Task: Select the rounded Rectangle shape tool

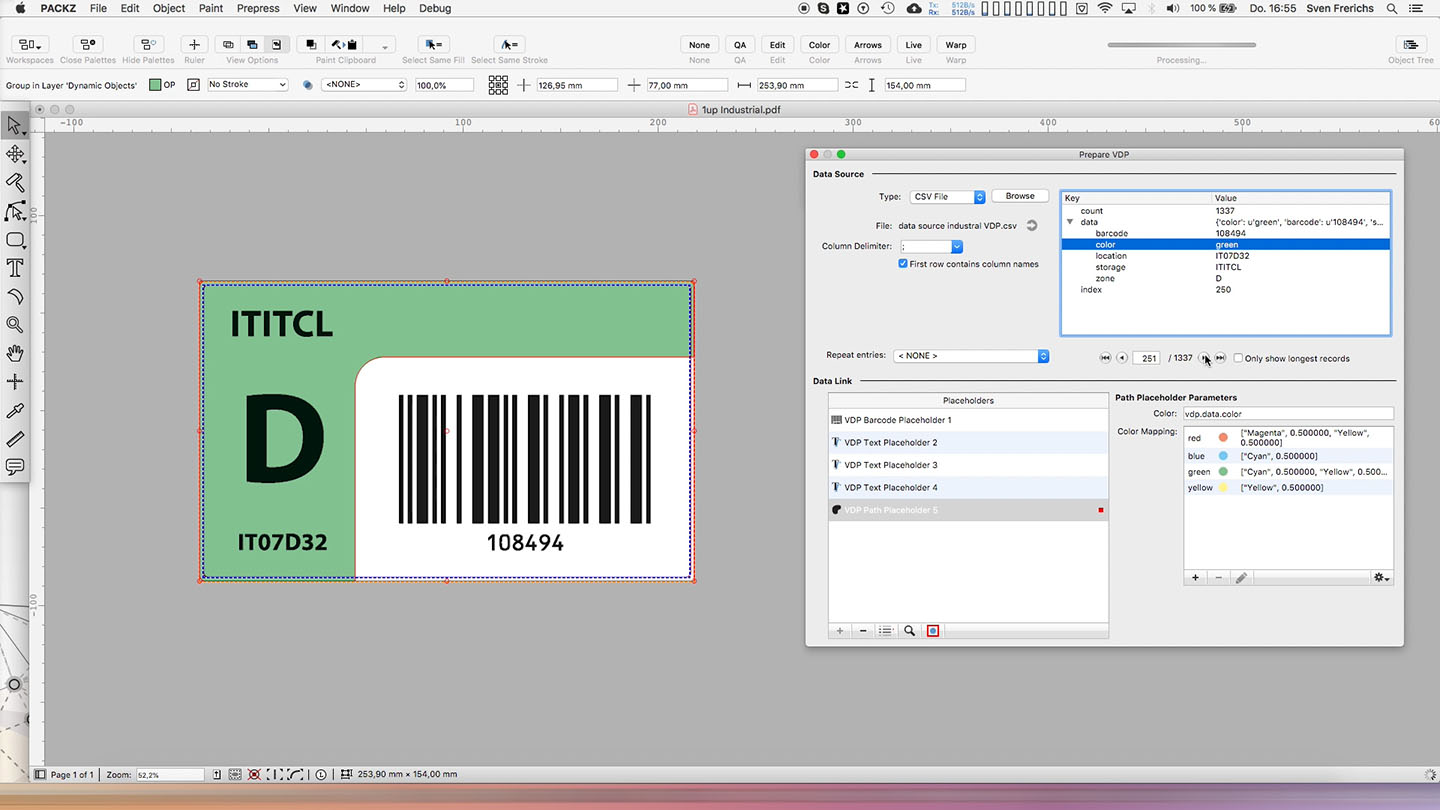Action: tap(14, 240)
